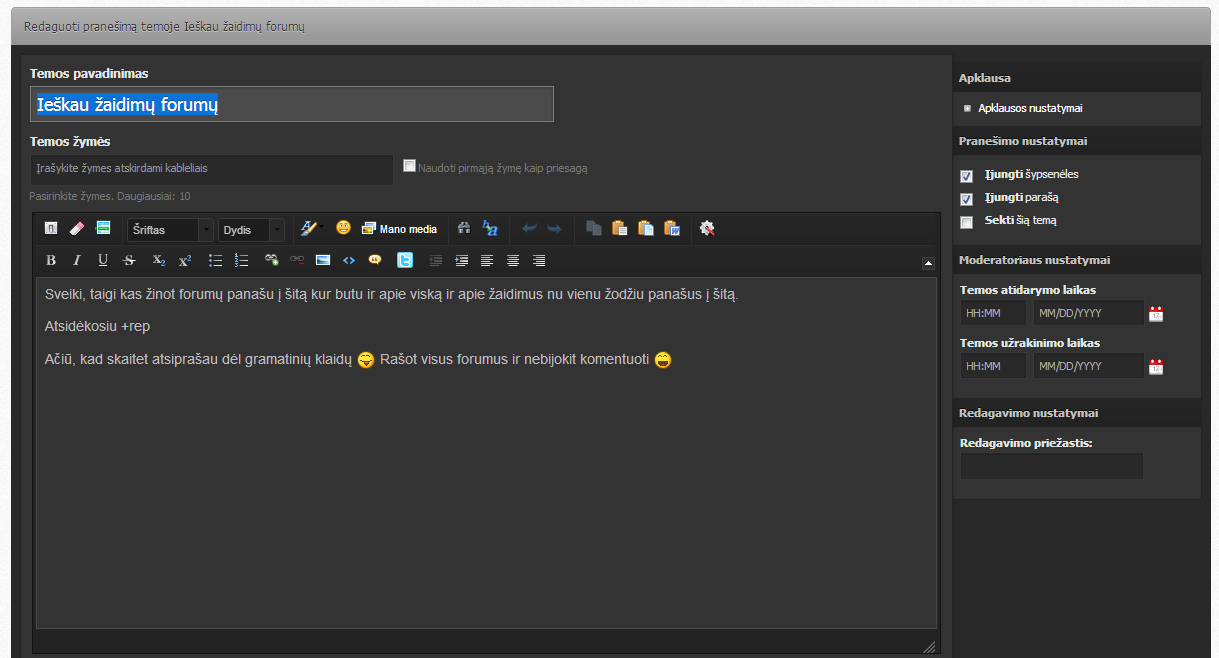Open the text color picker brush
Image resolution: width=1219 pixels, height=658 pixels.
[x=309, y=229]
